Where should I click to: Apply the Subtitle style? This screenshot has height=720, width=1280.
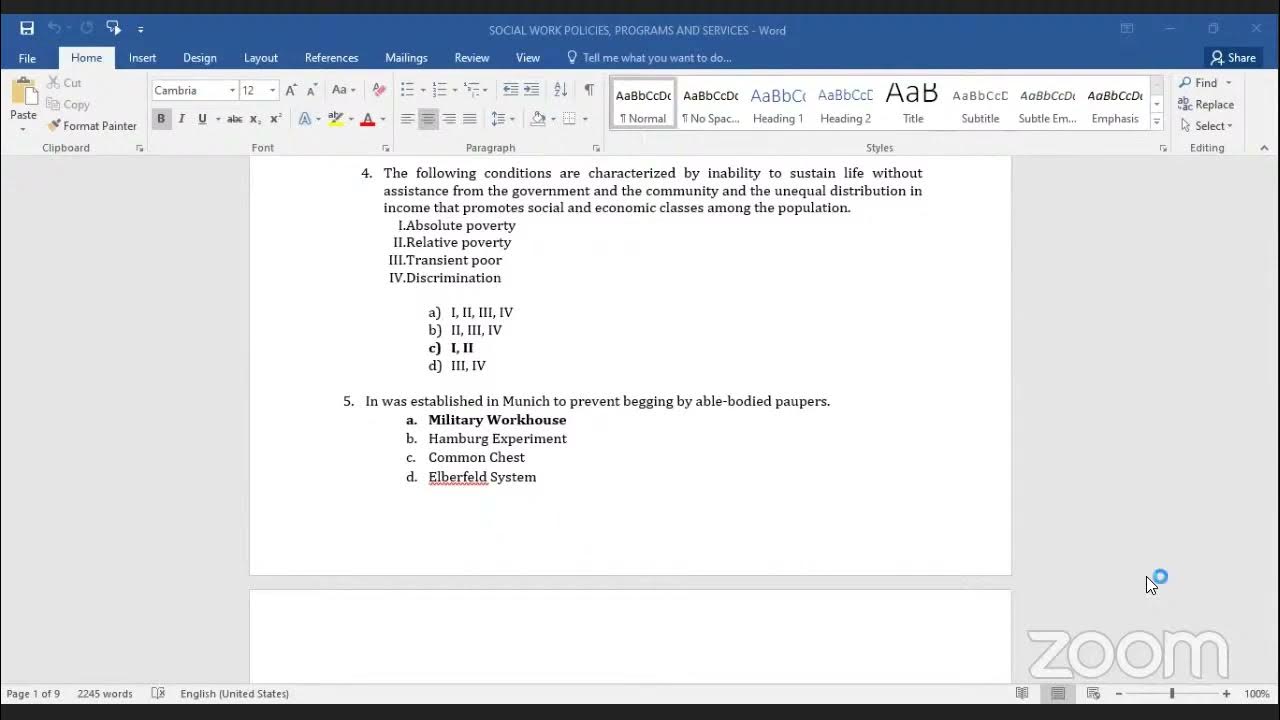pos(980,103)
